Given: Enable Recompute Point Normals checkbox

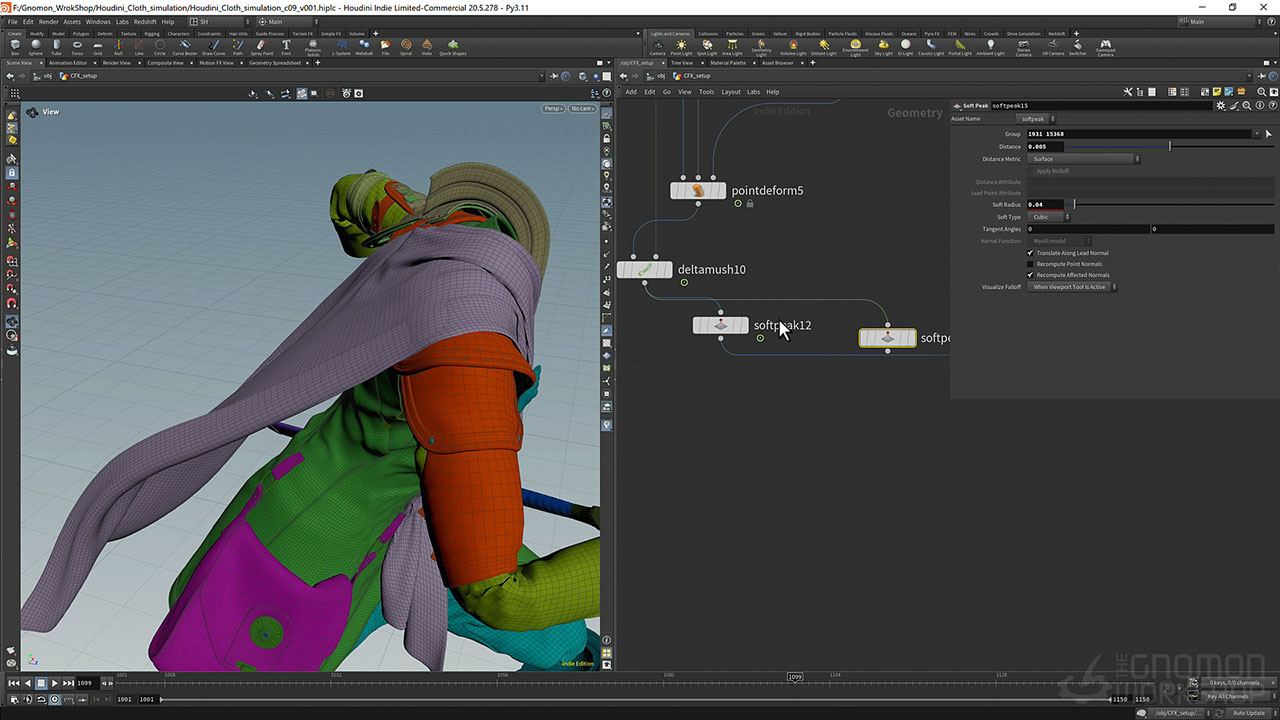Looking at the screenshot, I should (x=1031, y=264).
